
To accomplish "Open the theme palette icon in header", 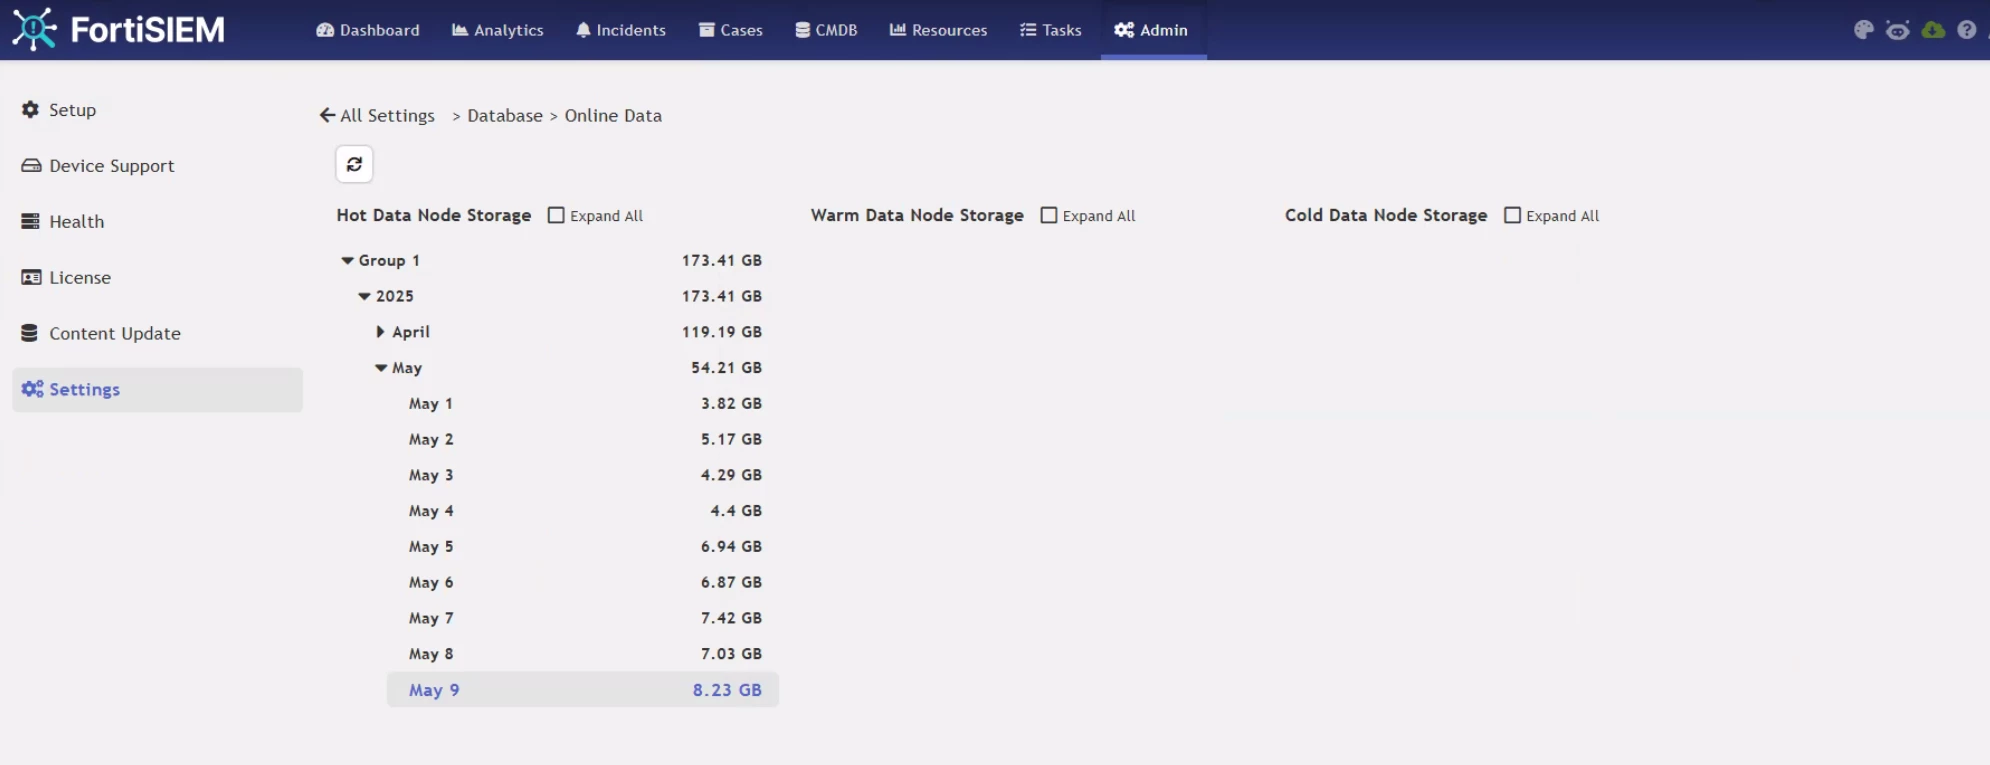I will [x=1863, y=30].
